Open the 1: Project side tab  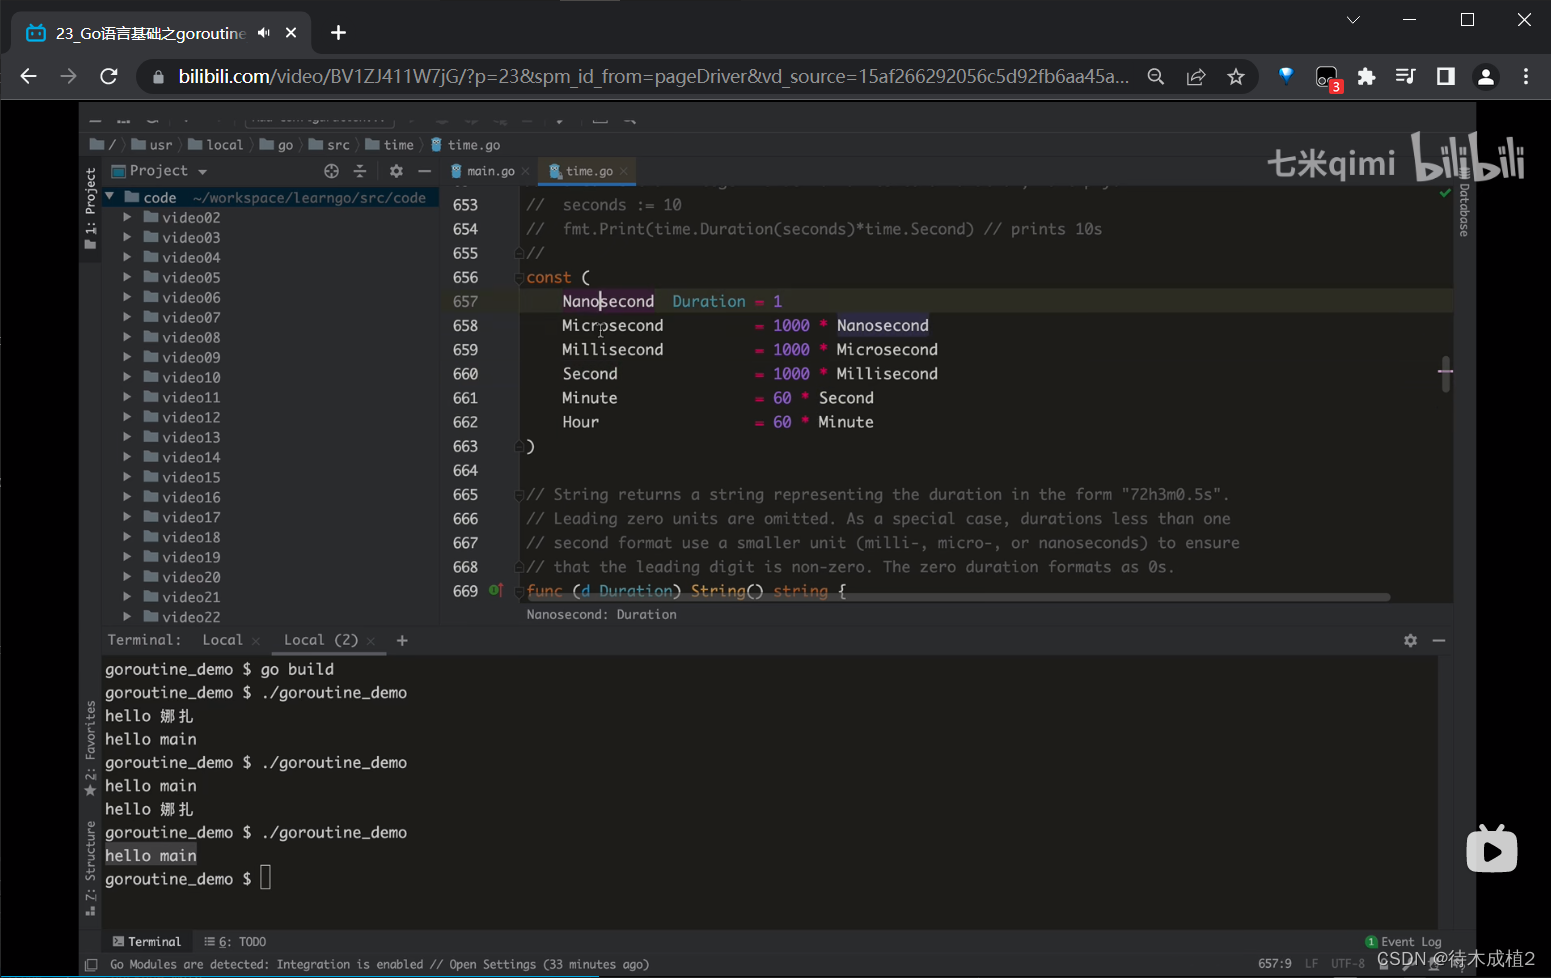pos(91,209)
